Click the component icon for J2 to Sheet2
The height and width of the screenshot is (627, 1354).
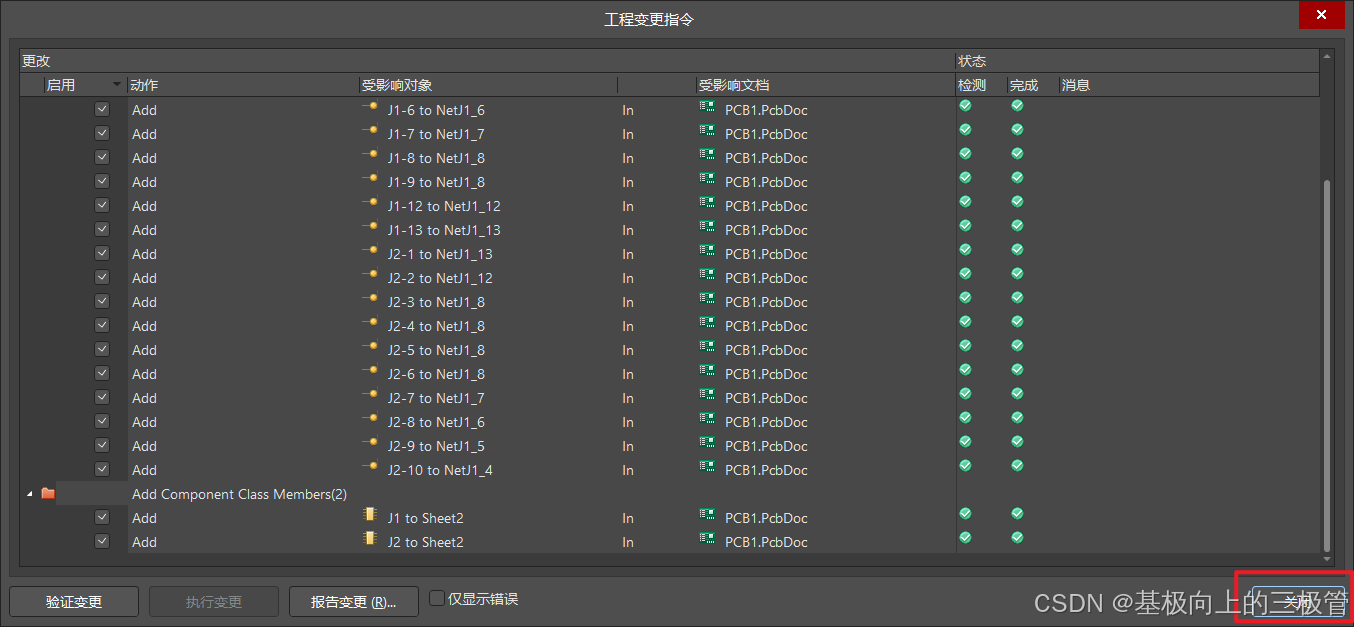tap(370, 539)
